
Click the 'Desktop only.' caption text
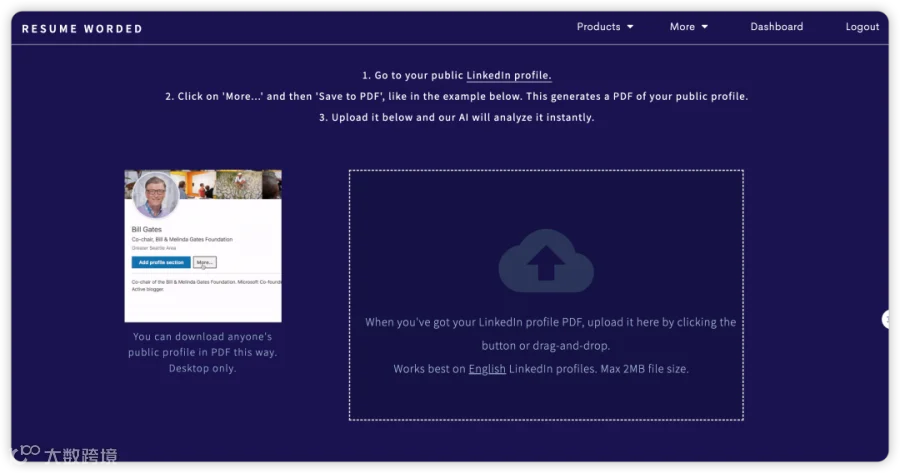pos(202,368)
